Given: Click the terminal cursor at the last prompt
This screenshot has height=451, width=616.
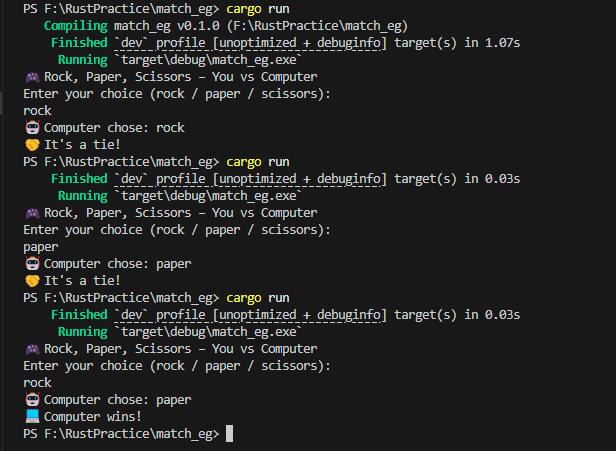Looking at the screenshot, I should [x=229, y=434].
